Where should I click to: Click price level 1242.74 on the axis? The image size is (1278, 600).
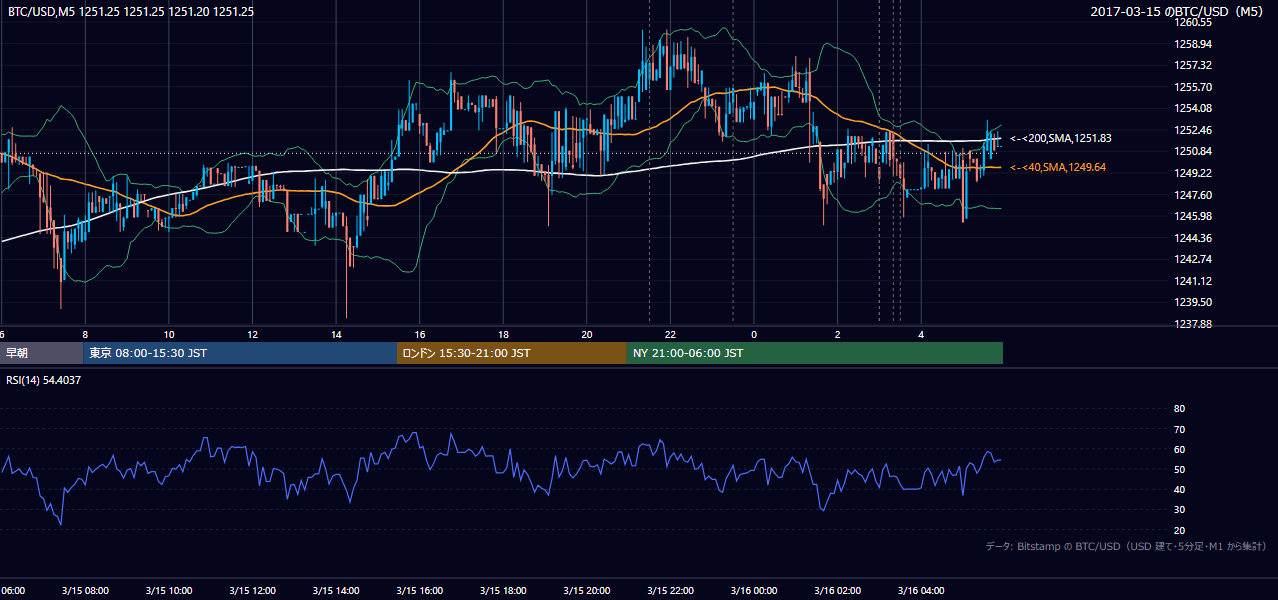[1194, 259]
